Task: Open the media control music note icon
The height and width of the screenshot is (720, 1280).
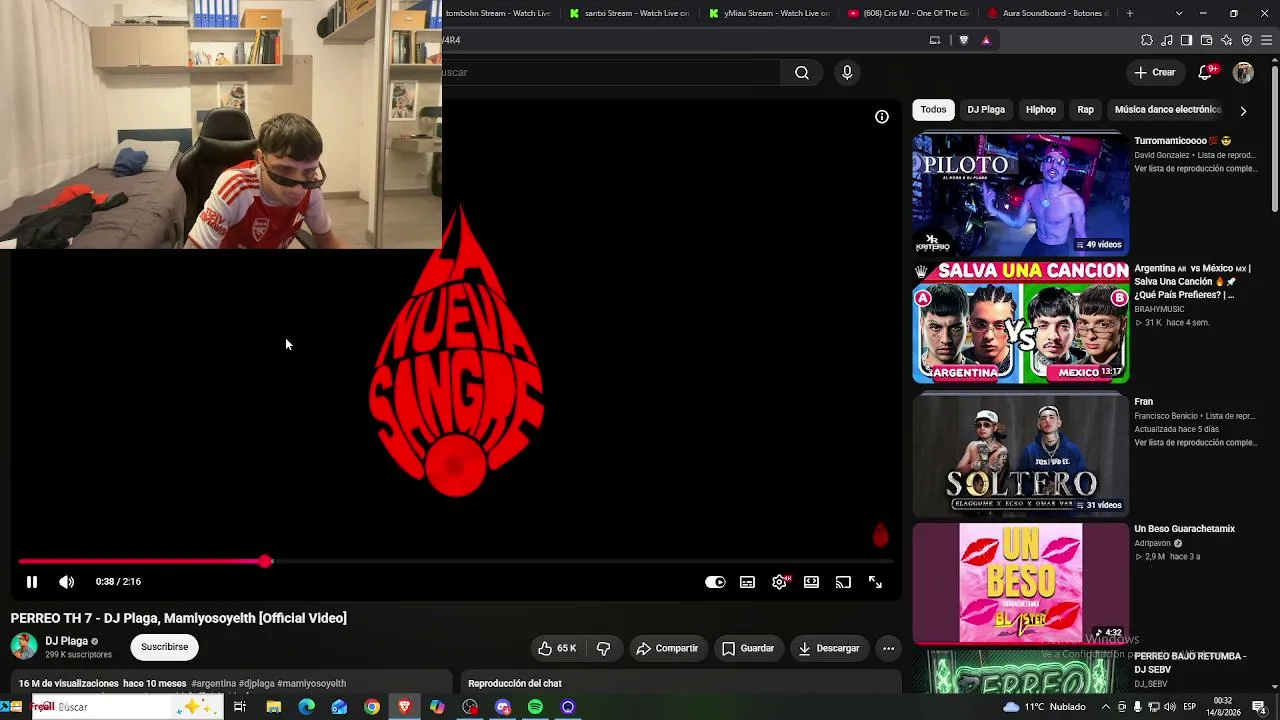Action: [1167, 40]
